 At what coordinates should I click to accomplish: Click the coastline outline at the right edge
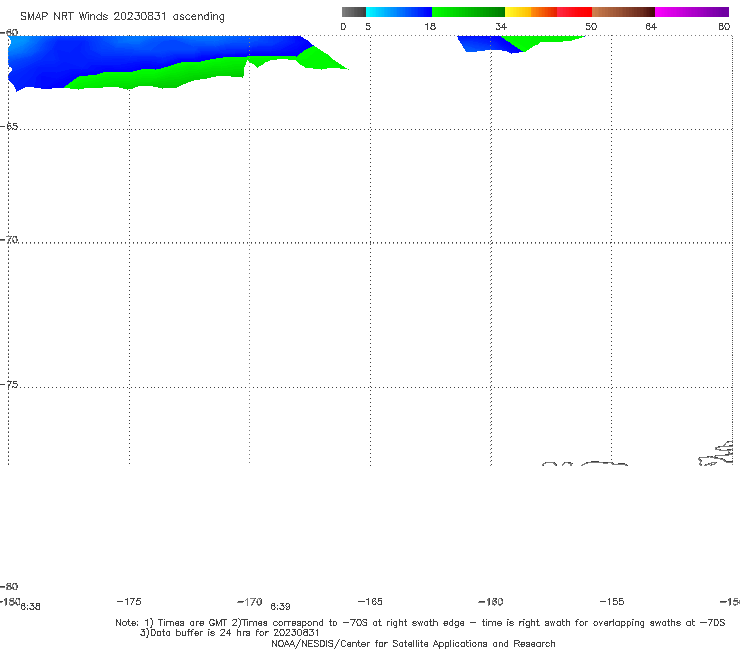(716, 454)
